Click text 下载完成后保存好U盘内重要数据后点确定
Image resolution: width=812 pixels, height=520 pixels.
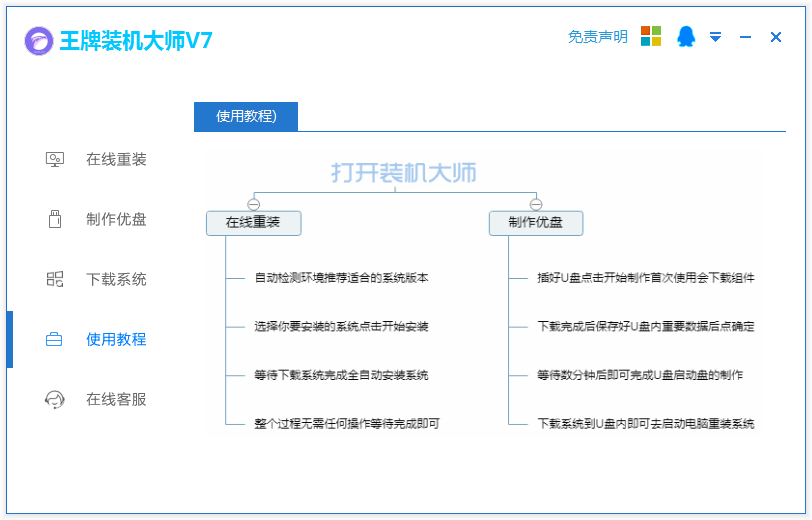click(x=646, y=327)
